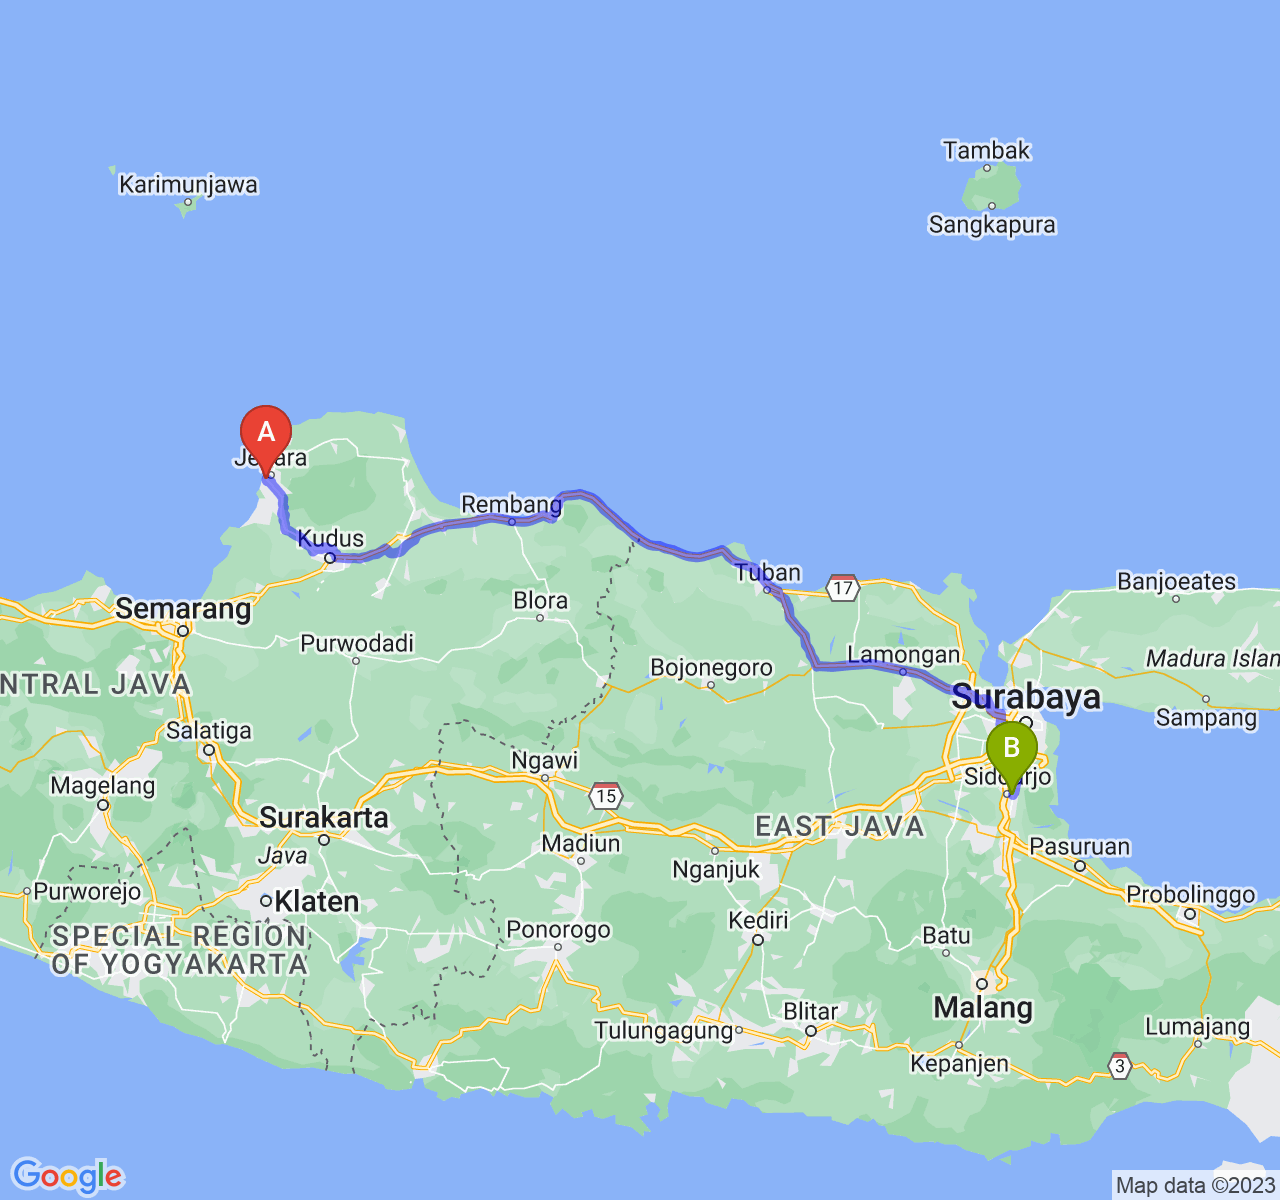Select the Rembang town label

click(511, 505)
